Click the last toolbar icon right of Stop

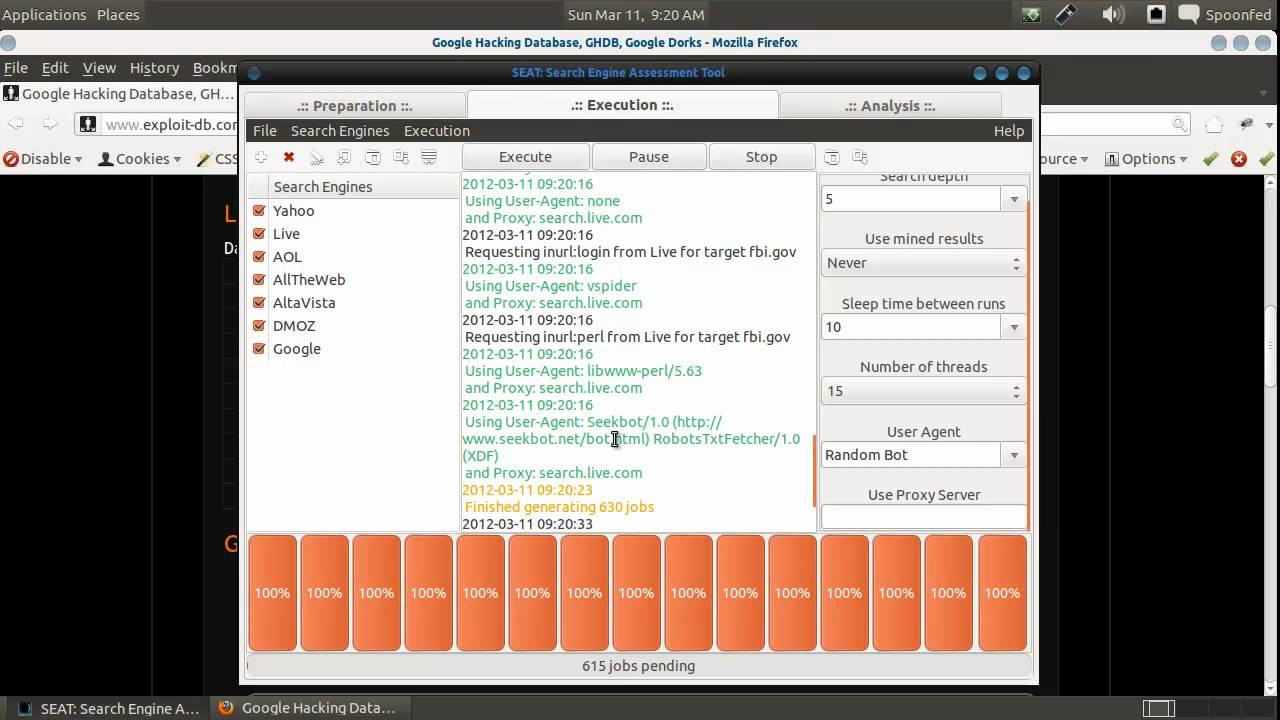860,158
